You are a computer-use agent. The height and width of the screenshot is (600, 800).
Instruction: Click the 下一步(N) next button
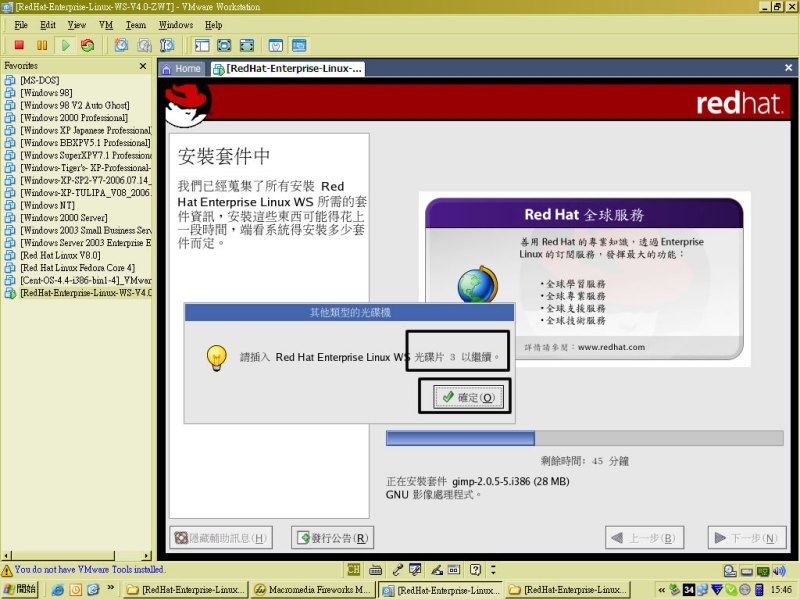747,538
